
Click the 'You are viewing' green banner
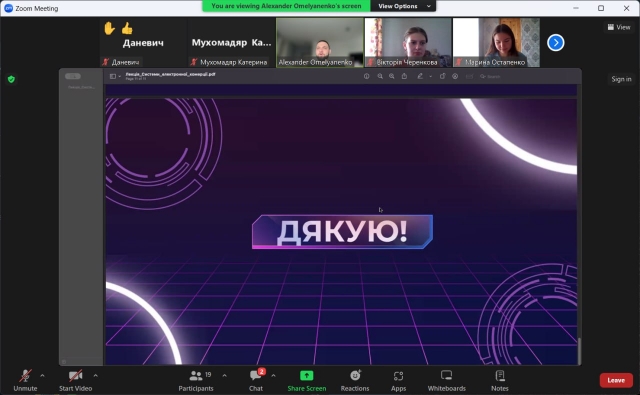tap(286, 6)
